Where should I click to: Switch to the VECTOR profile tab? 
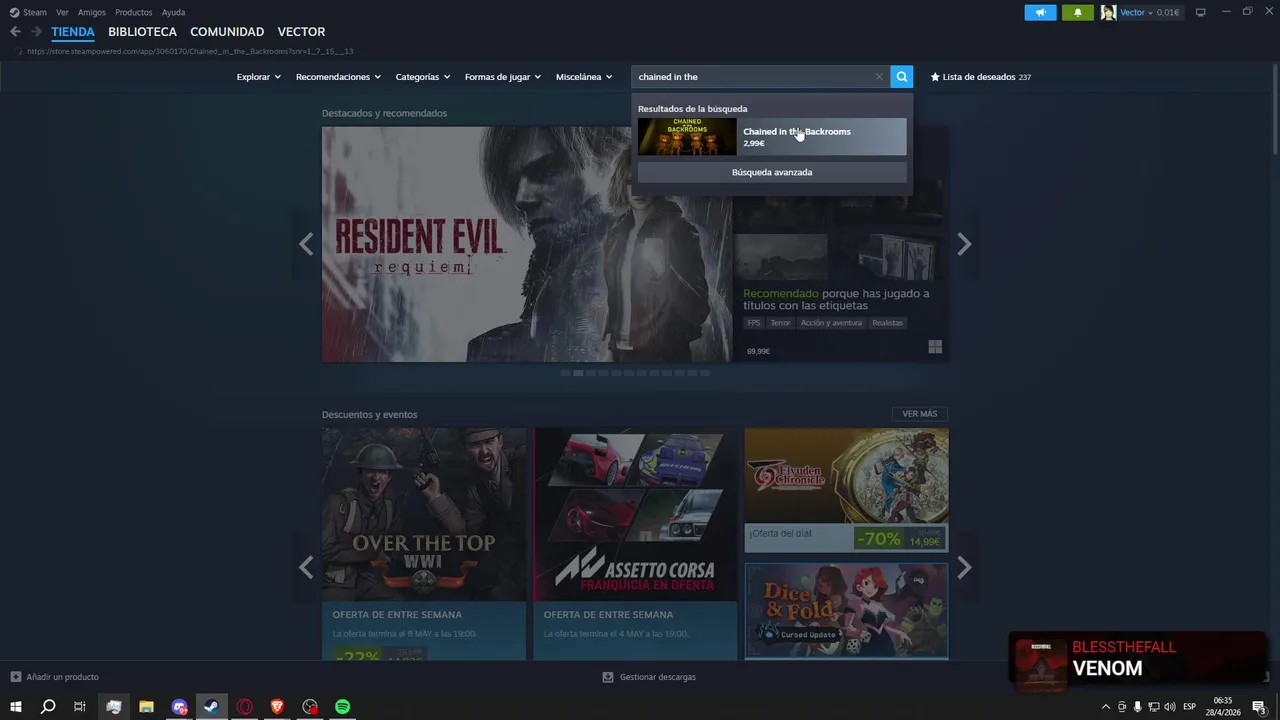click(x=301, y=32)
